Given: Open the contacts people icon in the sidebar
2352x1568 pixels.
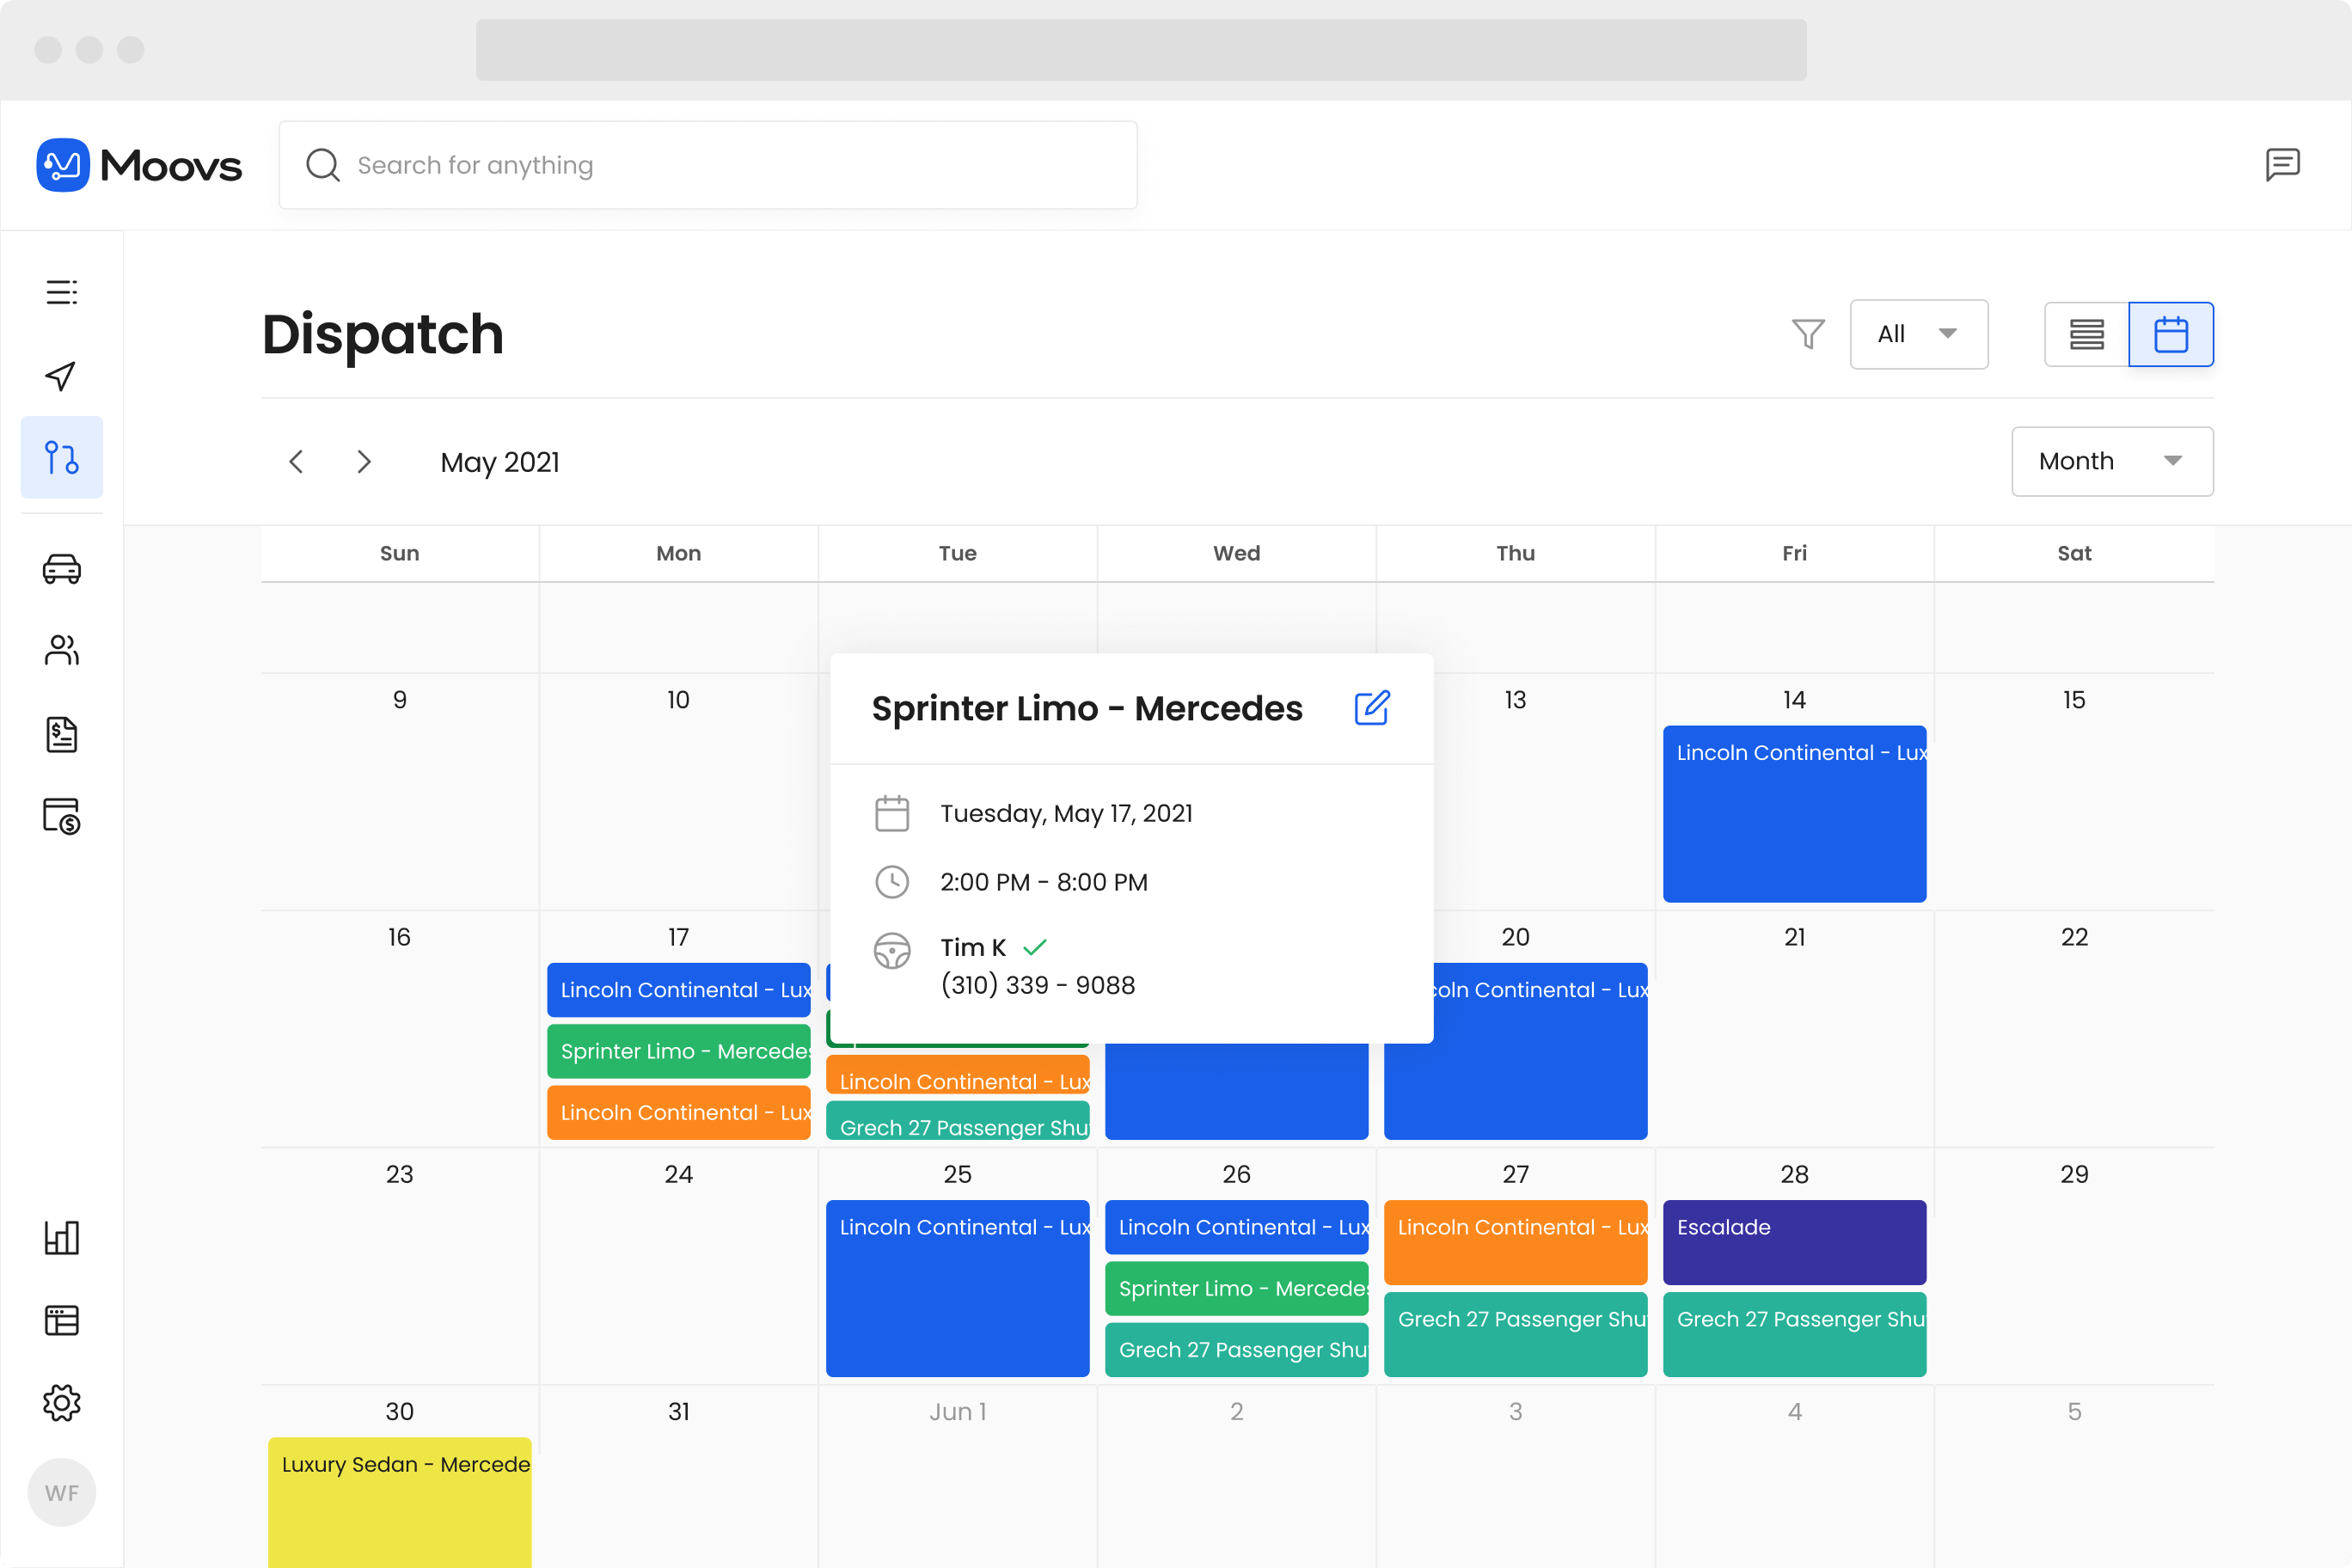Looking at the screenshot, I should [x=61, y=651].
